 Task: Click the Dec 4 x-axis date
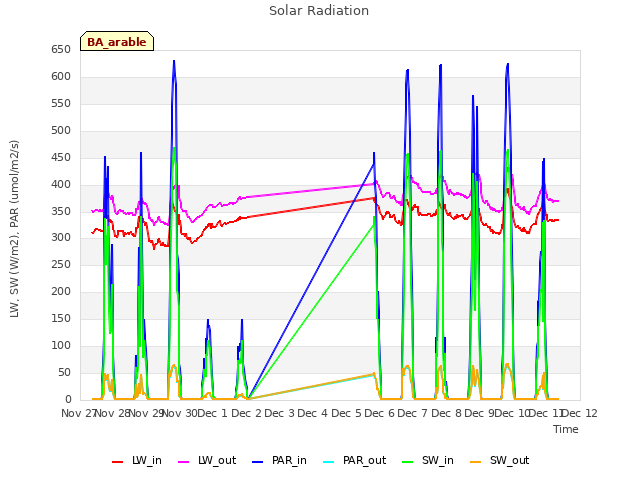click(313, 413)
